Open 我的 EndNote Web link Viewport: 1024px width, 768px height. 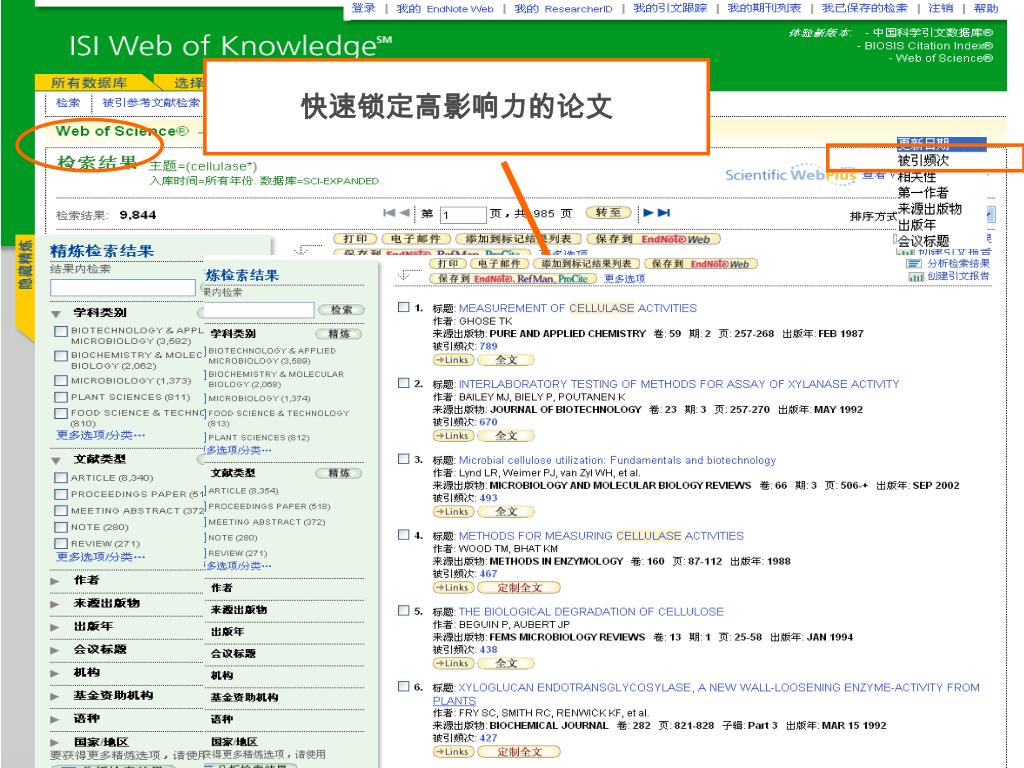point(445,8)
